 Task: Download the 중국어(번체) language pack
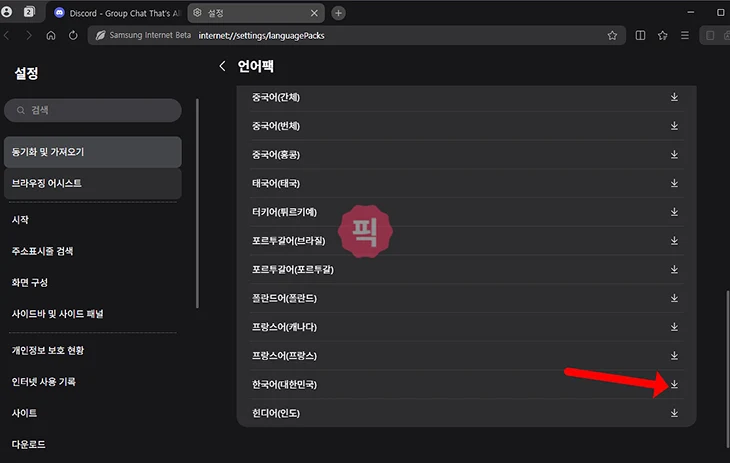674,126
